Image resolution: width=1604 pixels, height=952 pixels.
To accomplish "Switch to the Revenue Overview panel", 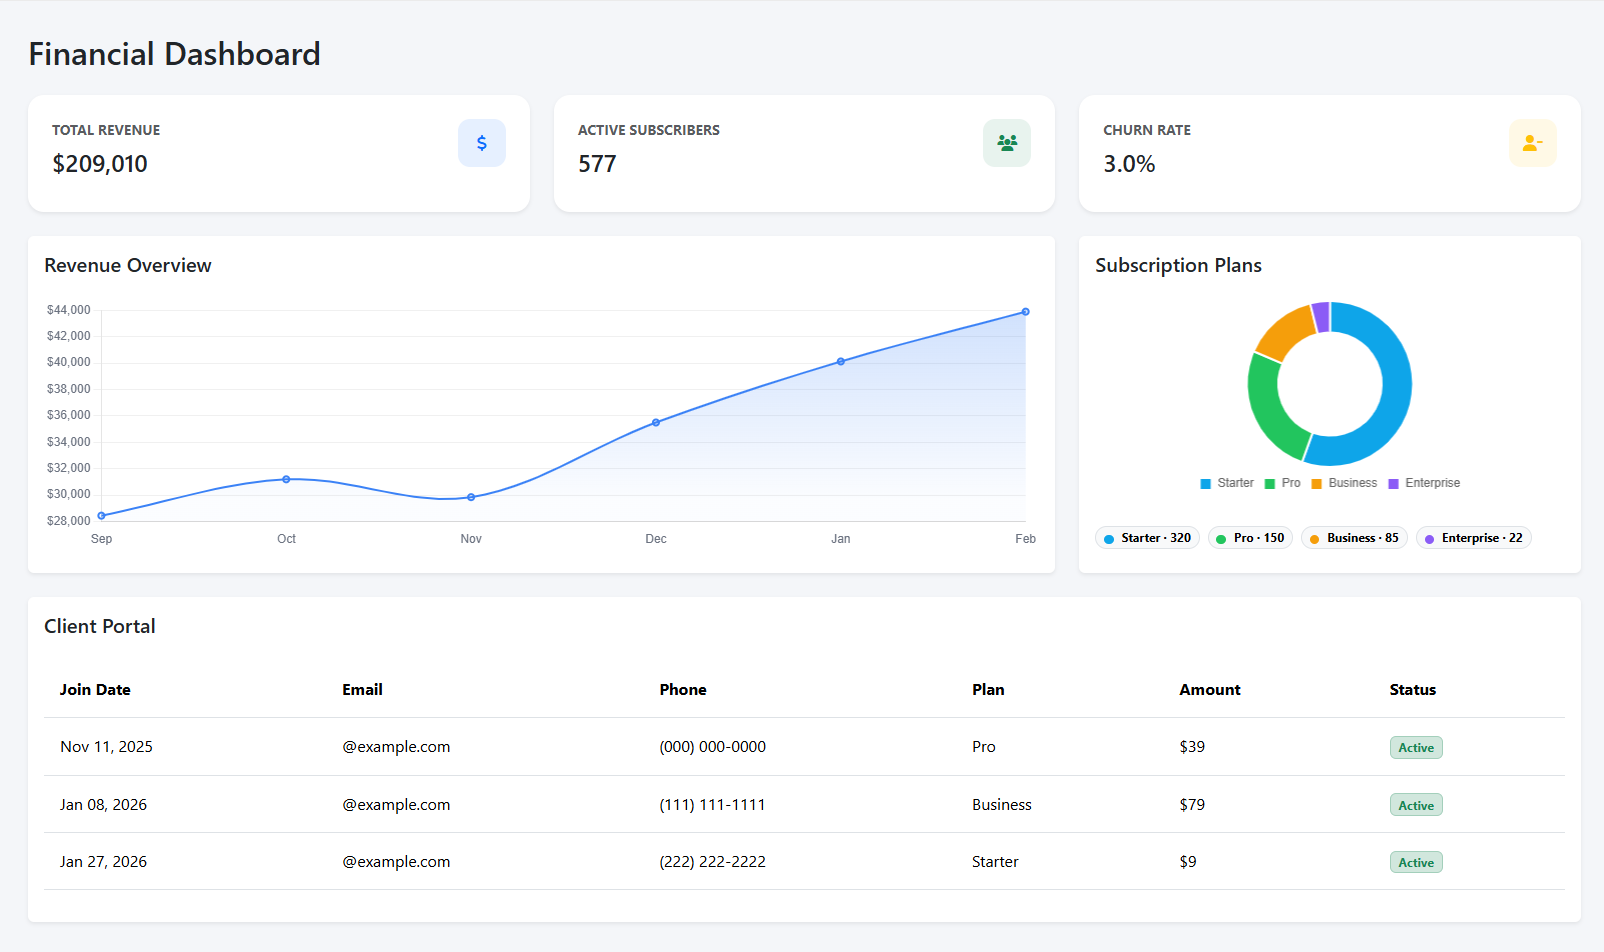I will click(x=128, y=265).
